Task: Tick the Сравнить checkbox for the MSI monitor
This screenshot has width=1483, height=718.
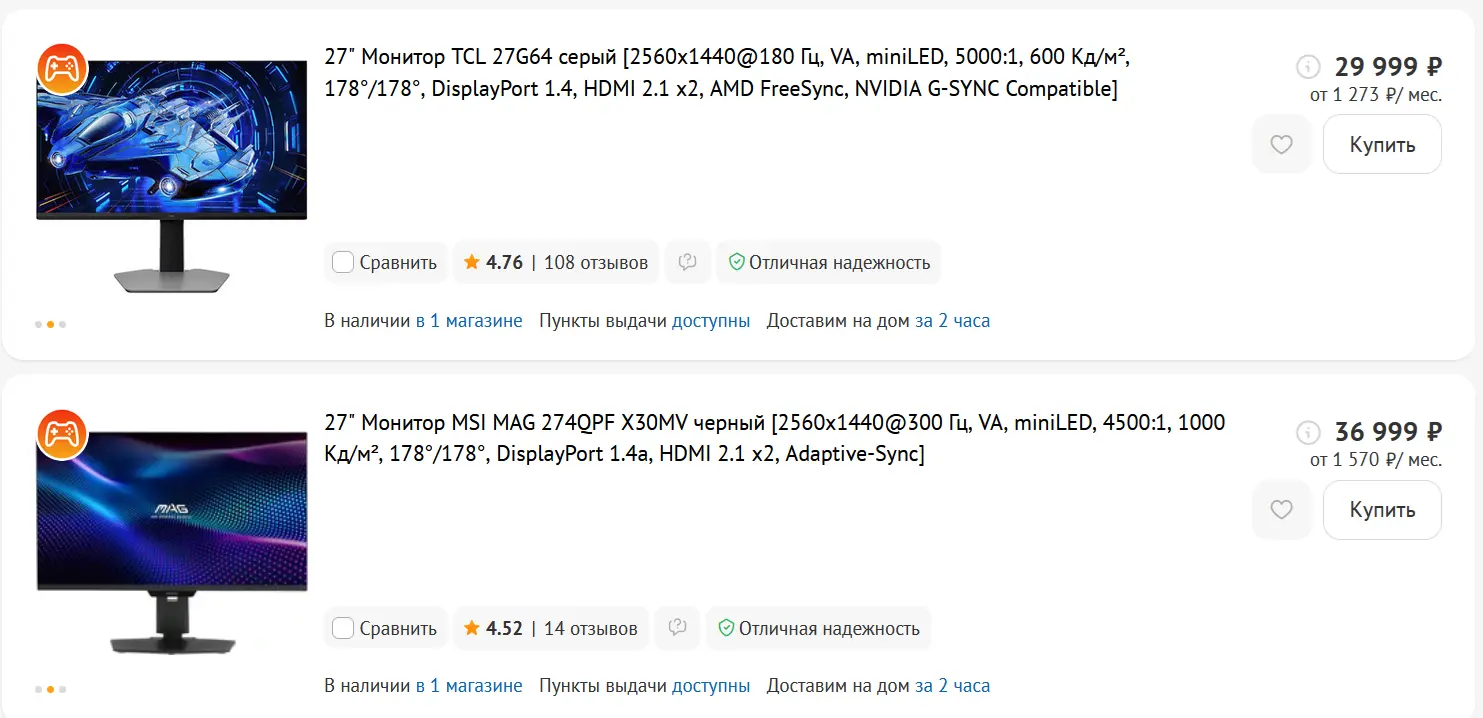Action: (x=343, y=629)
